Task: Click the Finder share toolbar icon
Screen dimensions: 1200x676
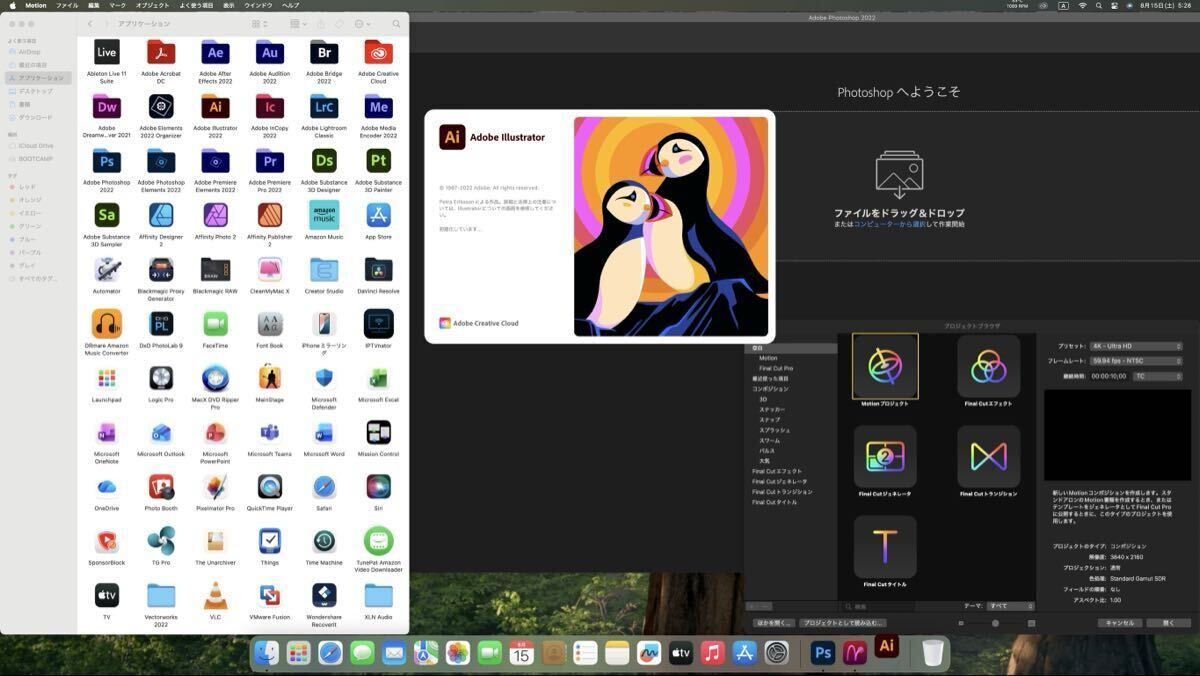Action: pos(320,24)
